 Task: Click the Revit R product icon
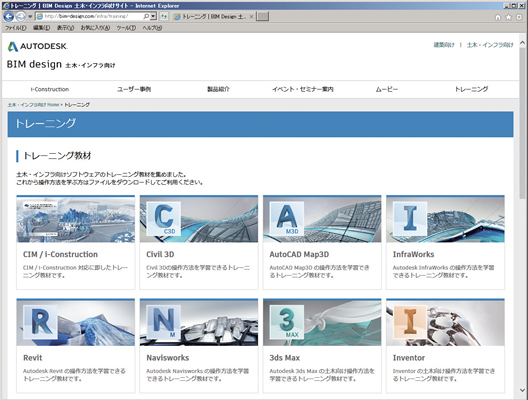[40, 322]
